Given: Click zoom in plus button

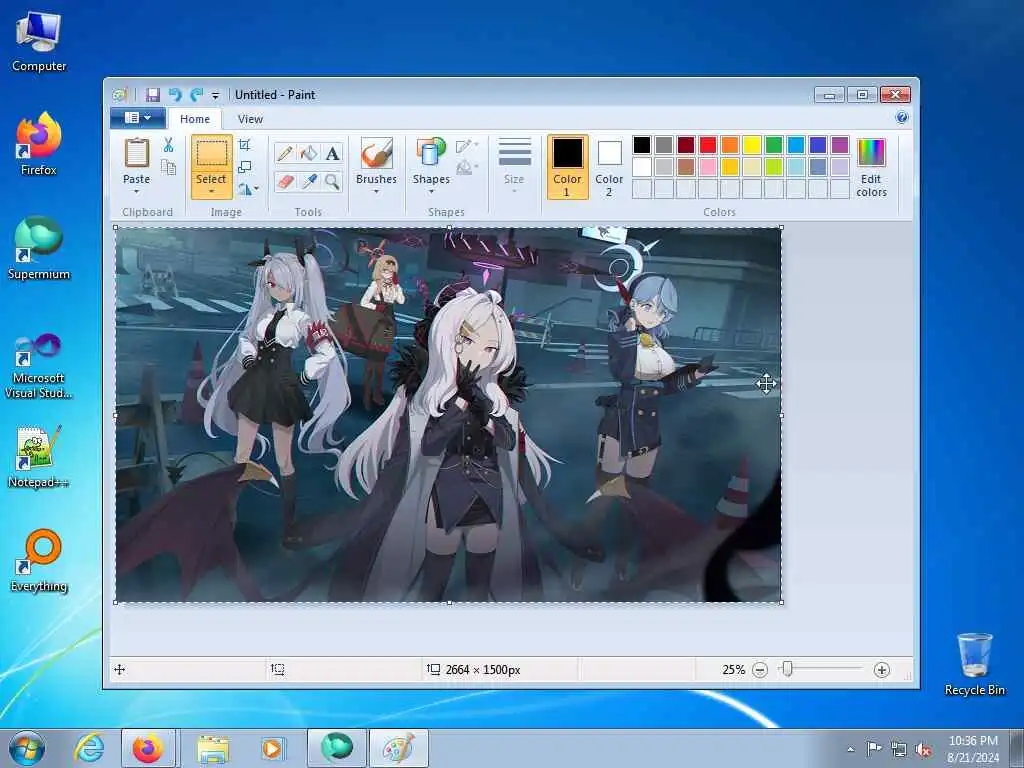Looking at the screenshot, I should click(882, 670).
